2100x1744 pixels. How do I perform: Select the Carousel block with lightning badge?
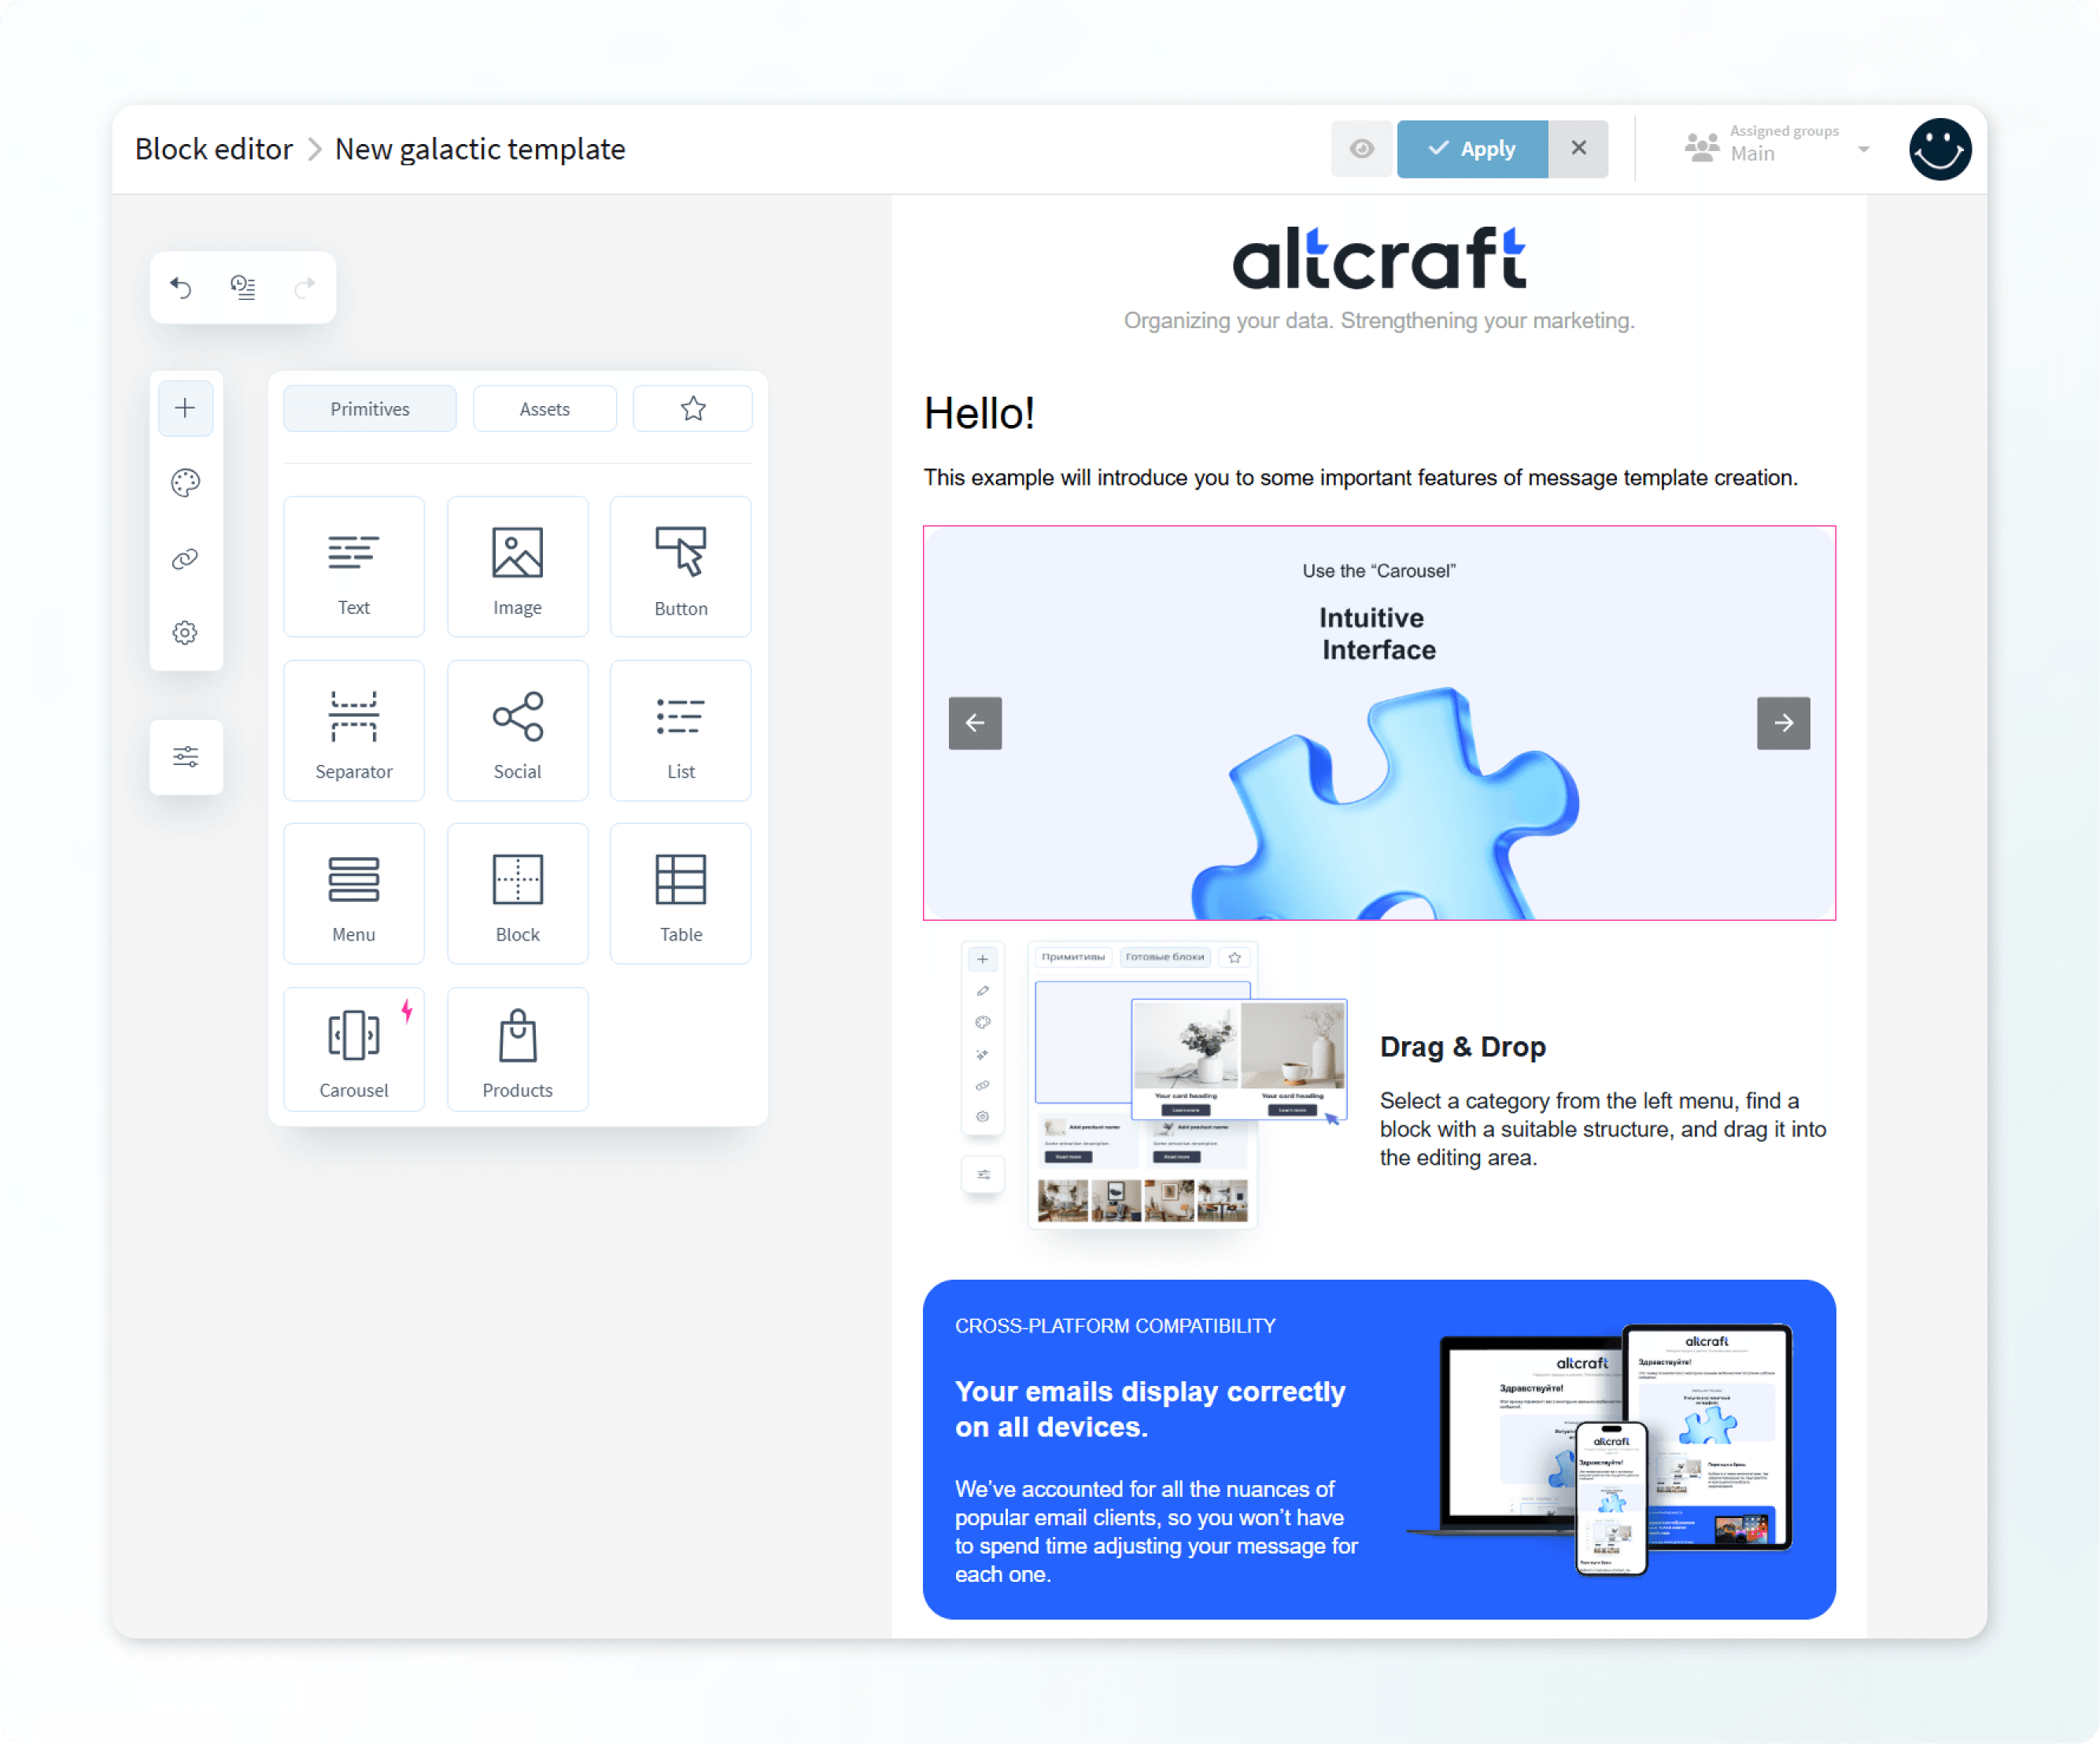[x=353, y=1048]
